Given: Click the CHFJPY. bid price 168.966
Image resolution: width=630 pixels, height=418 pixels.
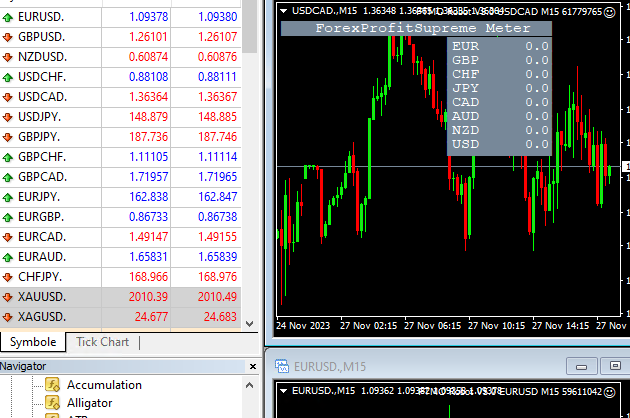Looking at the screenshot, I should [148, 277].
